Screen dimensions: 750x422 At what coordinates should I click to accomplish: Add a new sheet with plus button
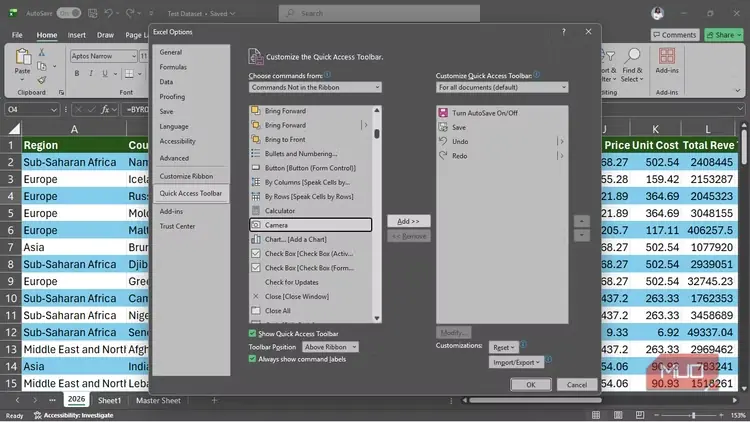(214, 400)
